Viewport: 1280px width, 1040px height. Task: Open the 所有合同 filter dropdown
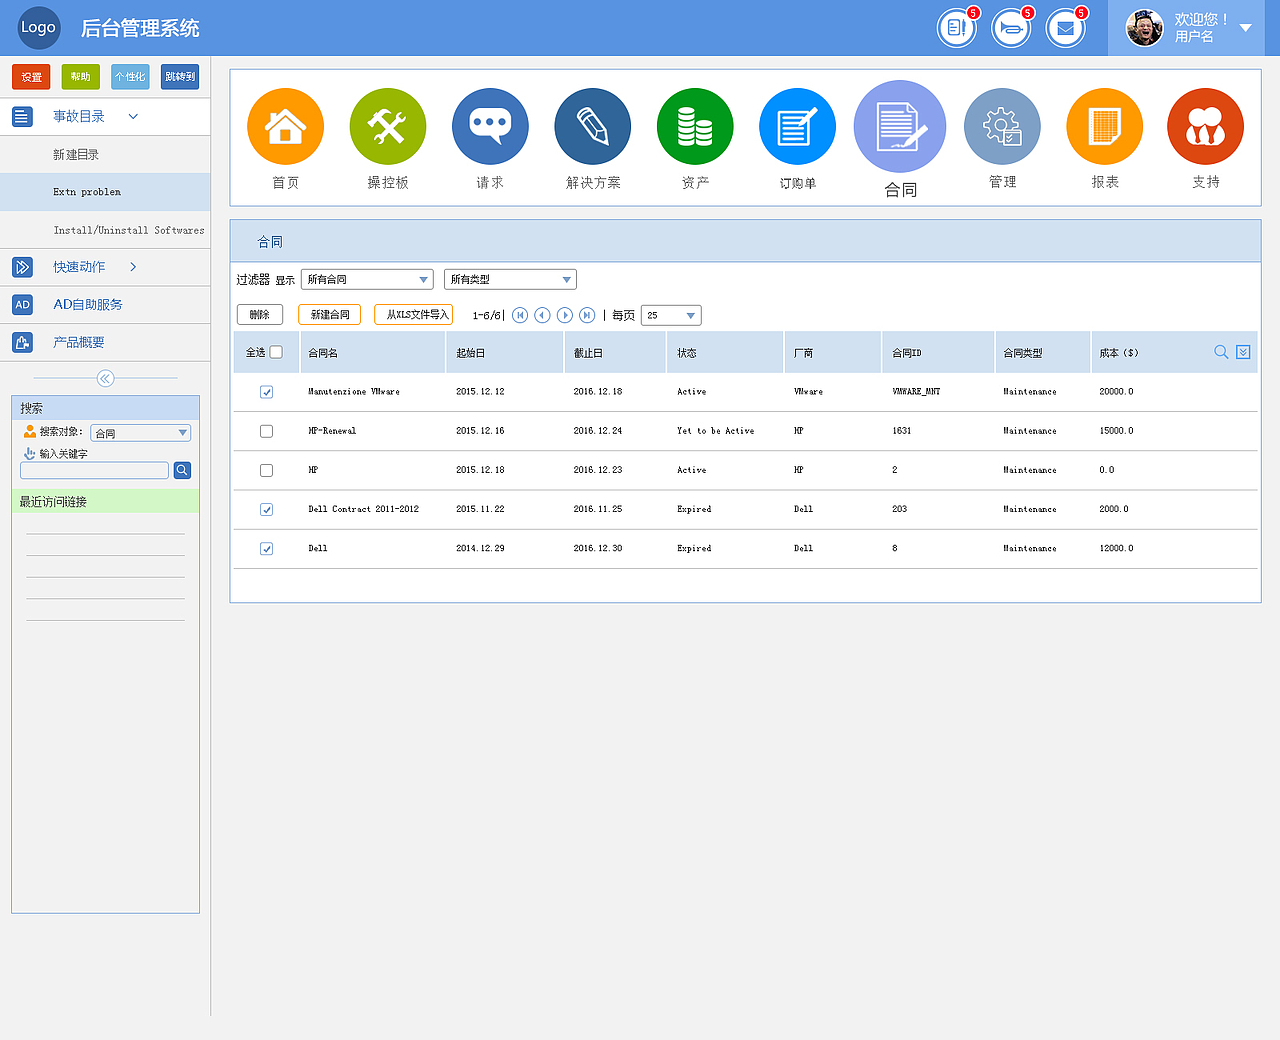coord(367,280)
